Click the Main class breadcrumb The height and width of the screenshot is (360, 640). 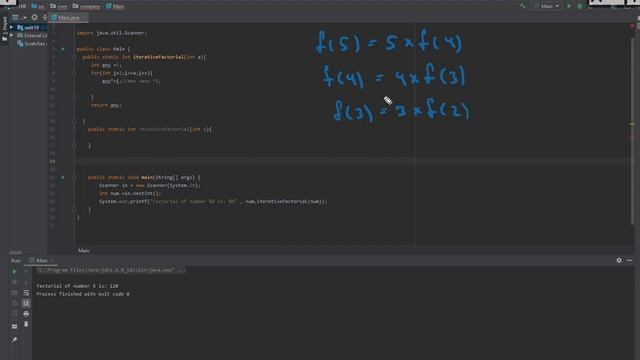pyautogui.click(x=115, y=6)
